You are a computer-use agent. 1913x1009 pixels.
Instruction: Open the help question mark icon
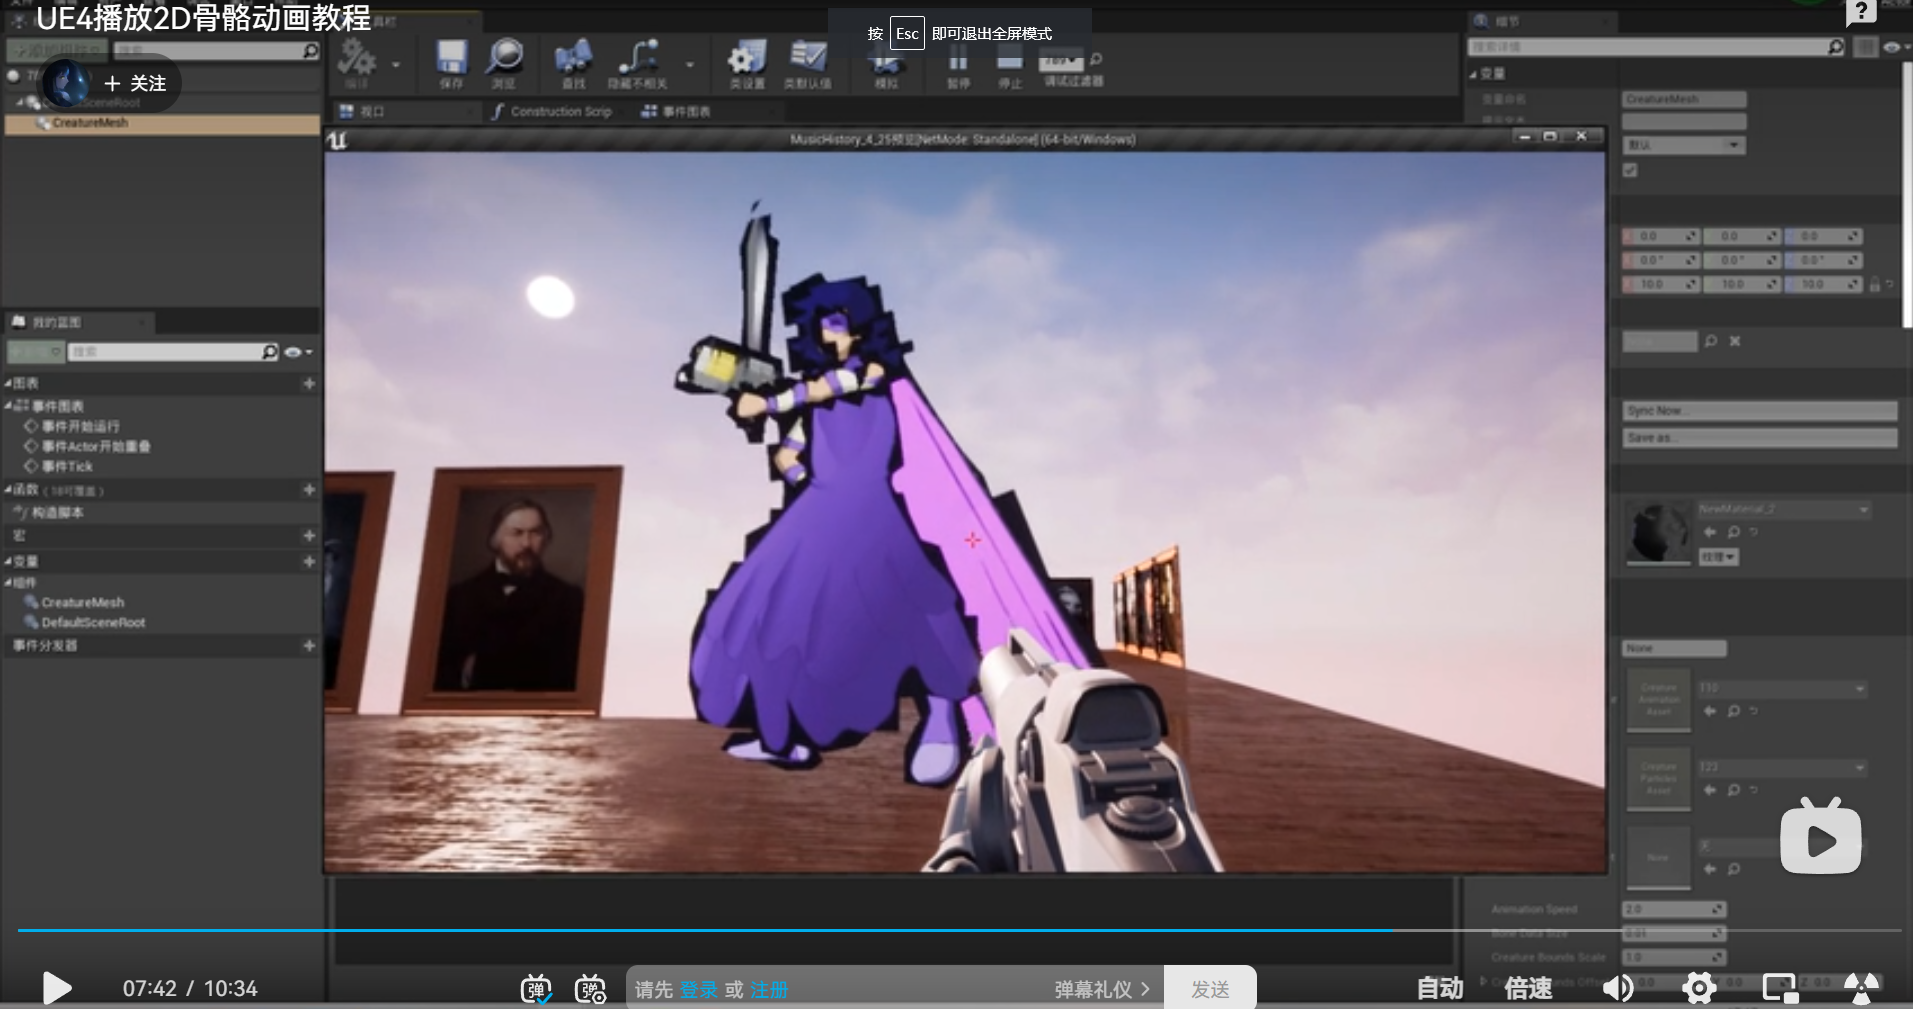(x=1860, y=13)
